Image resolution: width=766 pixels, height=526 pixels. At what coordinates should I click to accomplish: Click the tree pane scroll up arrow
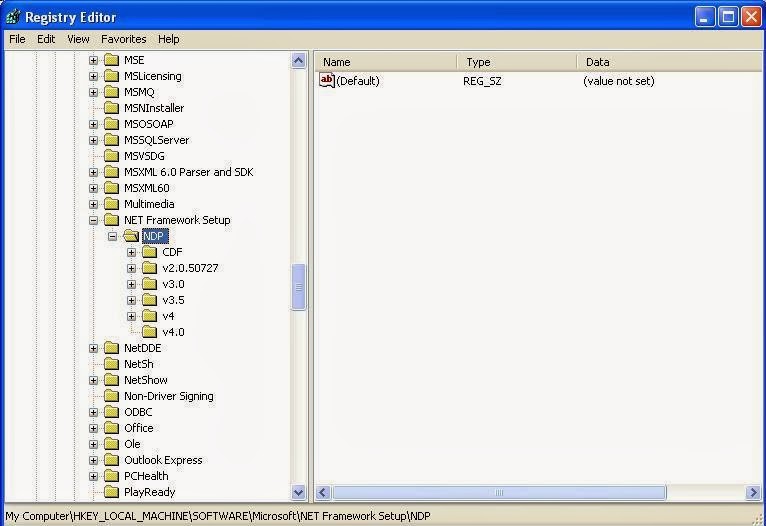(298, 61)
